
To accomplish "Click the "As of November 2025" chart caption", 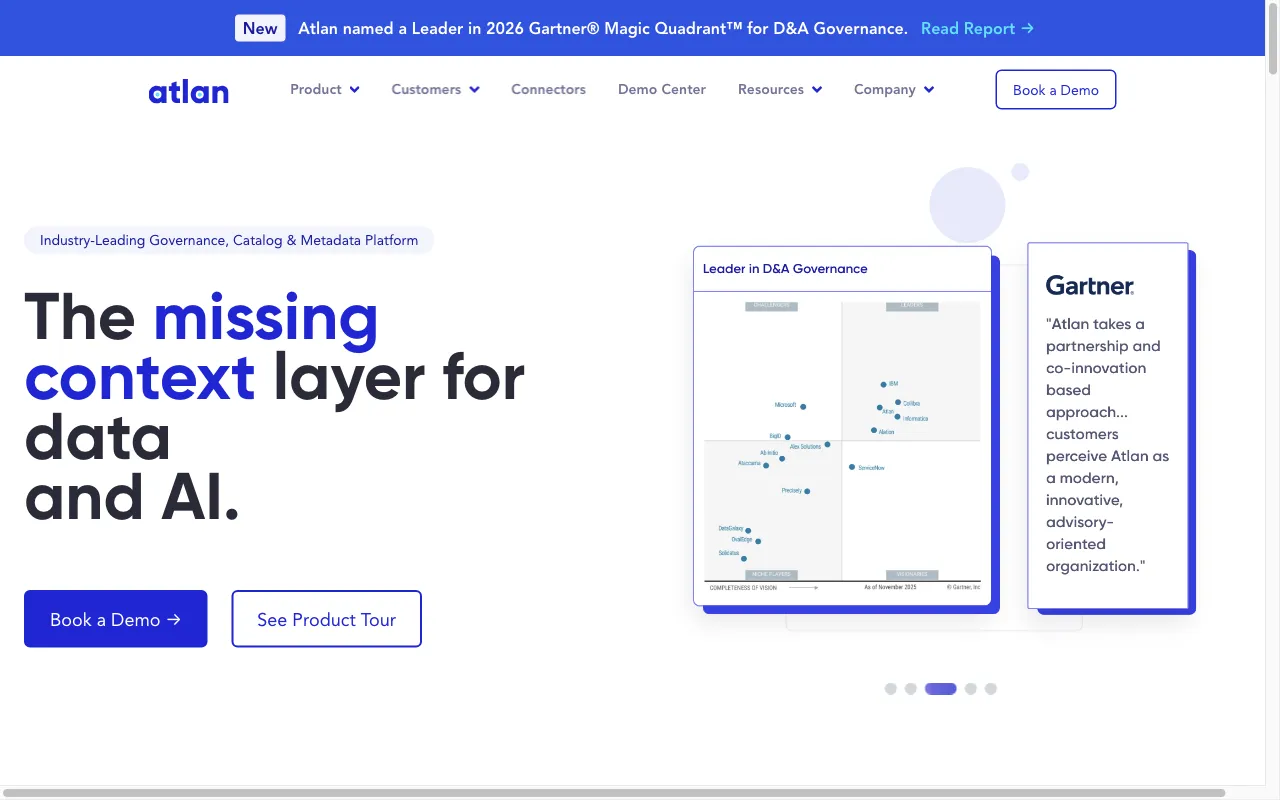I will pyautogui.click(x=890, y=588).
